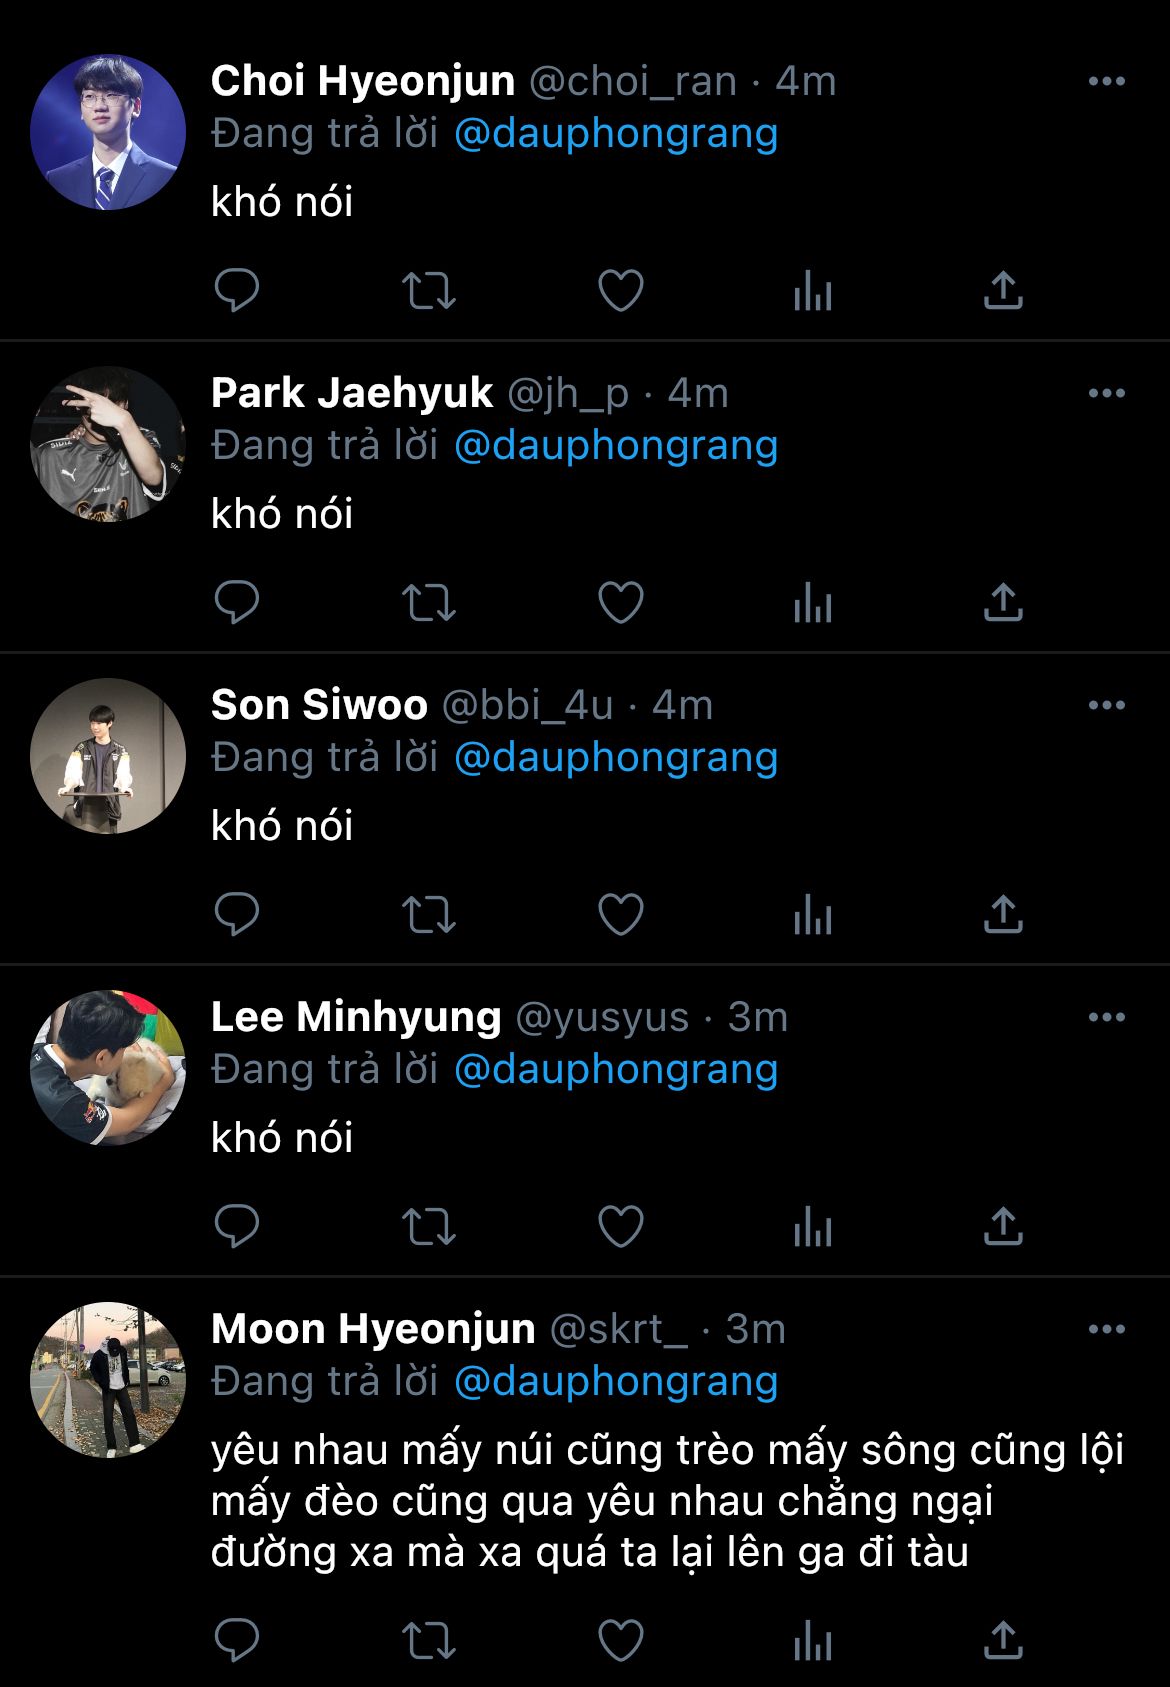Like Choi Hyeonjun's reply
The height and width of the screenshot is (1687, 1170).
point(620,291)
